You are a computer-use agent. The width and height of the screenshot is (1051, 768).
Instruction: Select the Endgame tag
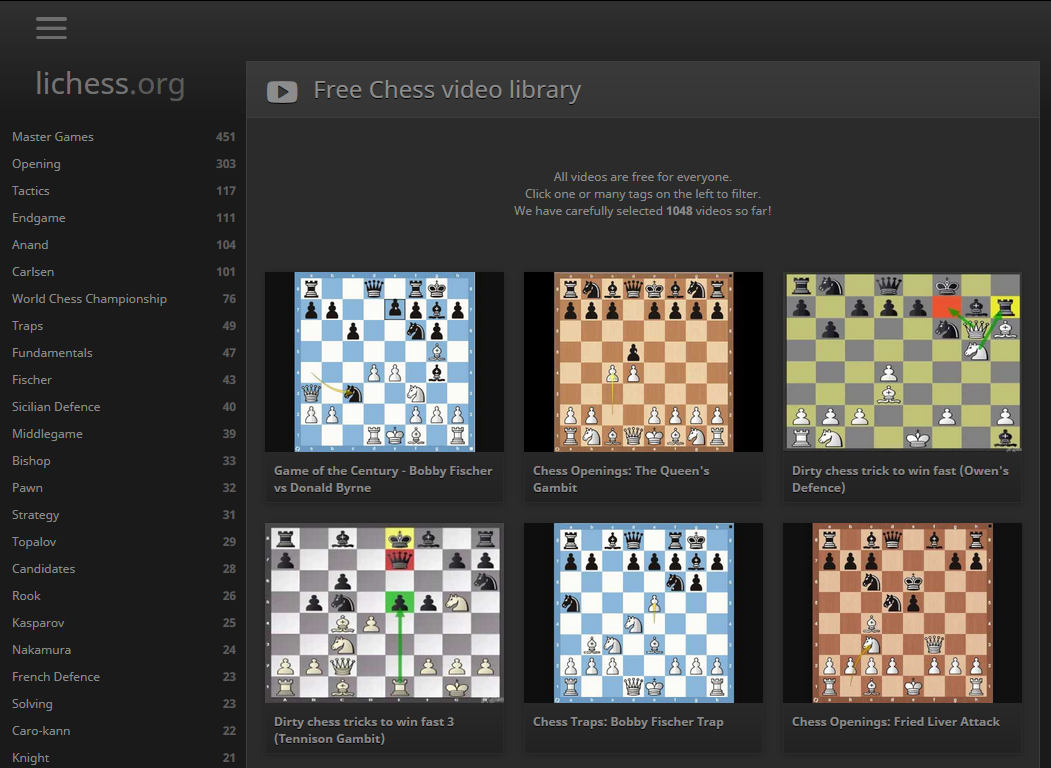click(123, 218)
